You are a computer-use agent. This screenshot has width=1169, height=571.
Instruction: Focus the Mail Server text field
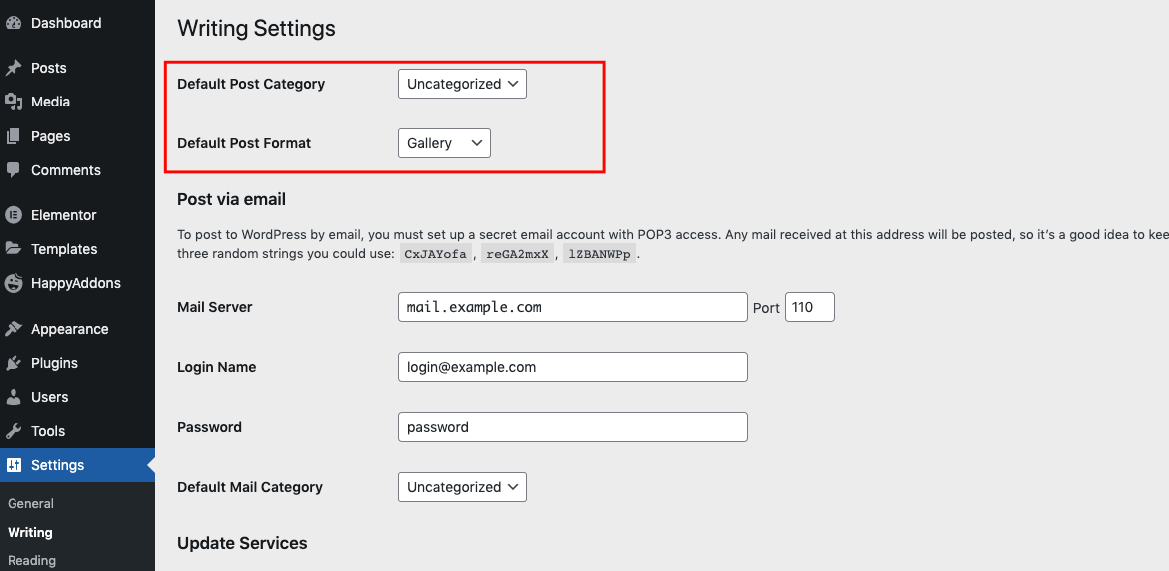[x=573, y=307]
